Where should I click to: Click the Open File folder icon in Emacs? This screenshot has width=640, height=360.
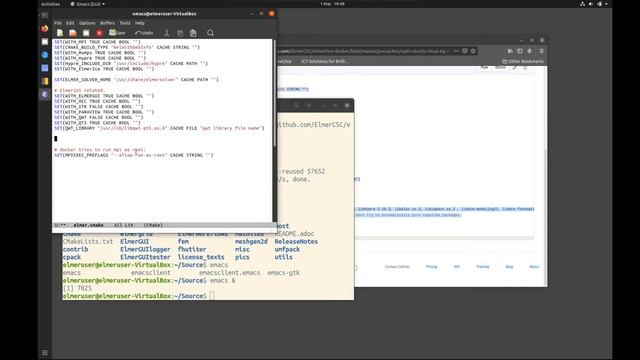(x=73, y=33)
